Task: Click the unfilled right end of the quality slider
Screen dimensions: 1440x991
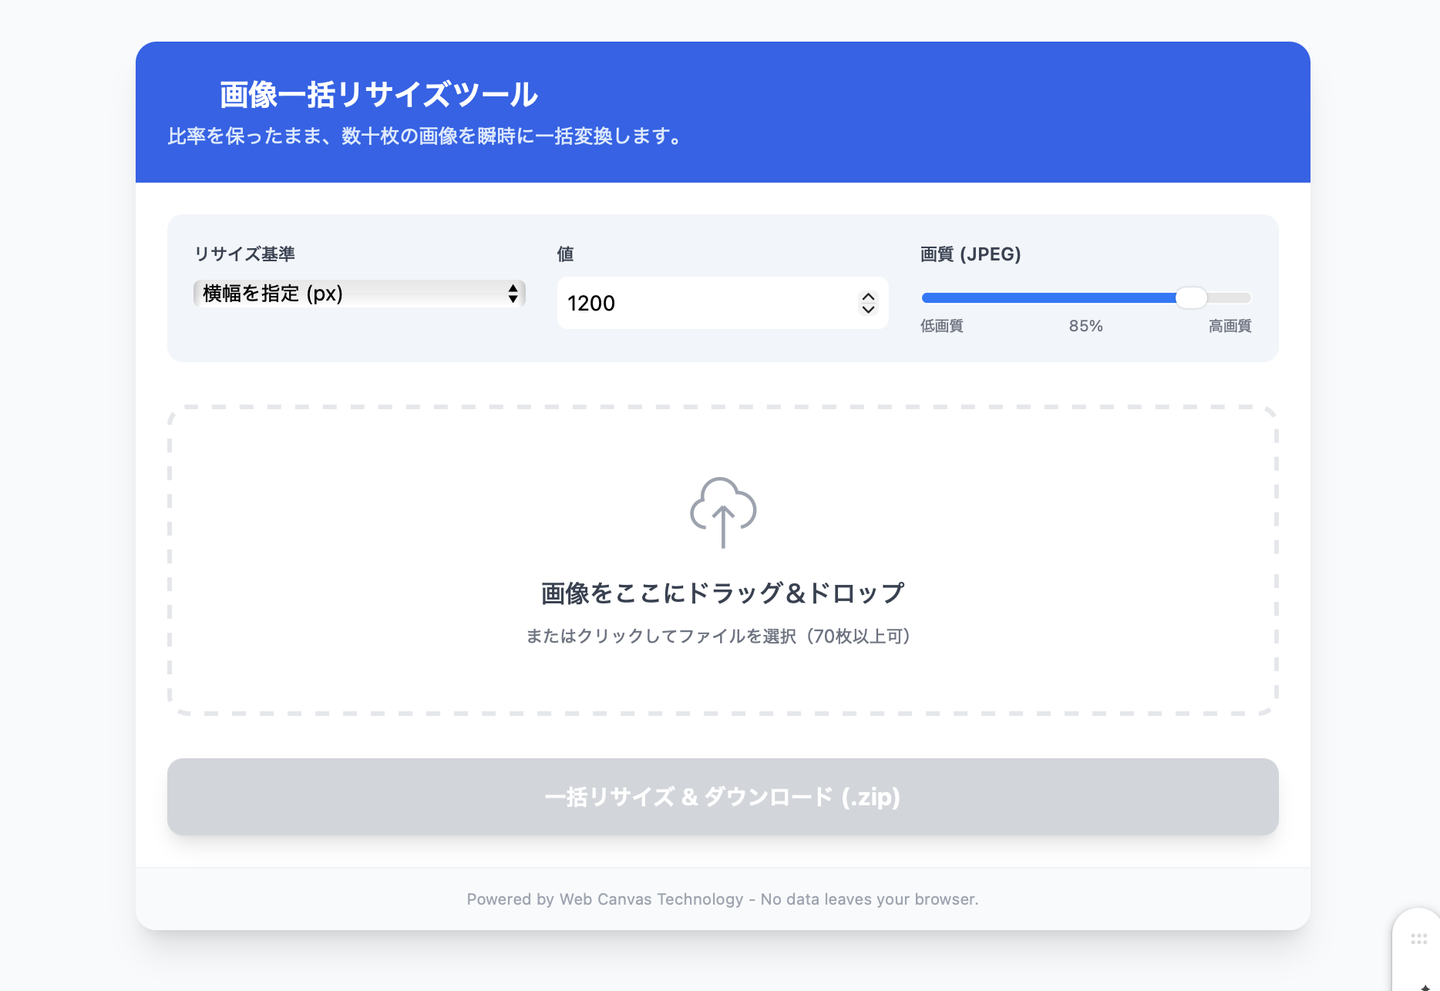Action: click(1232, 297)
